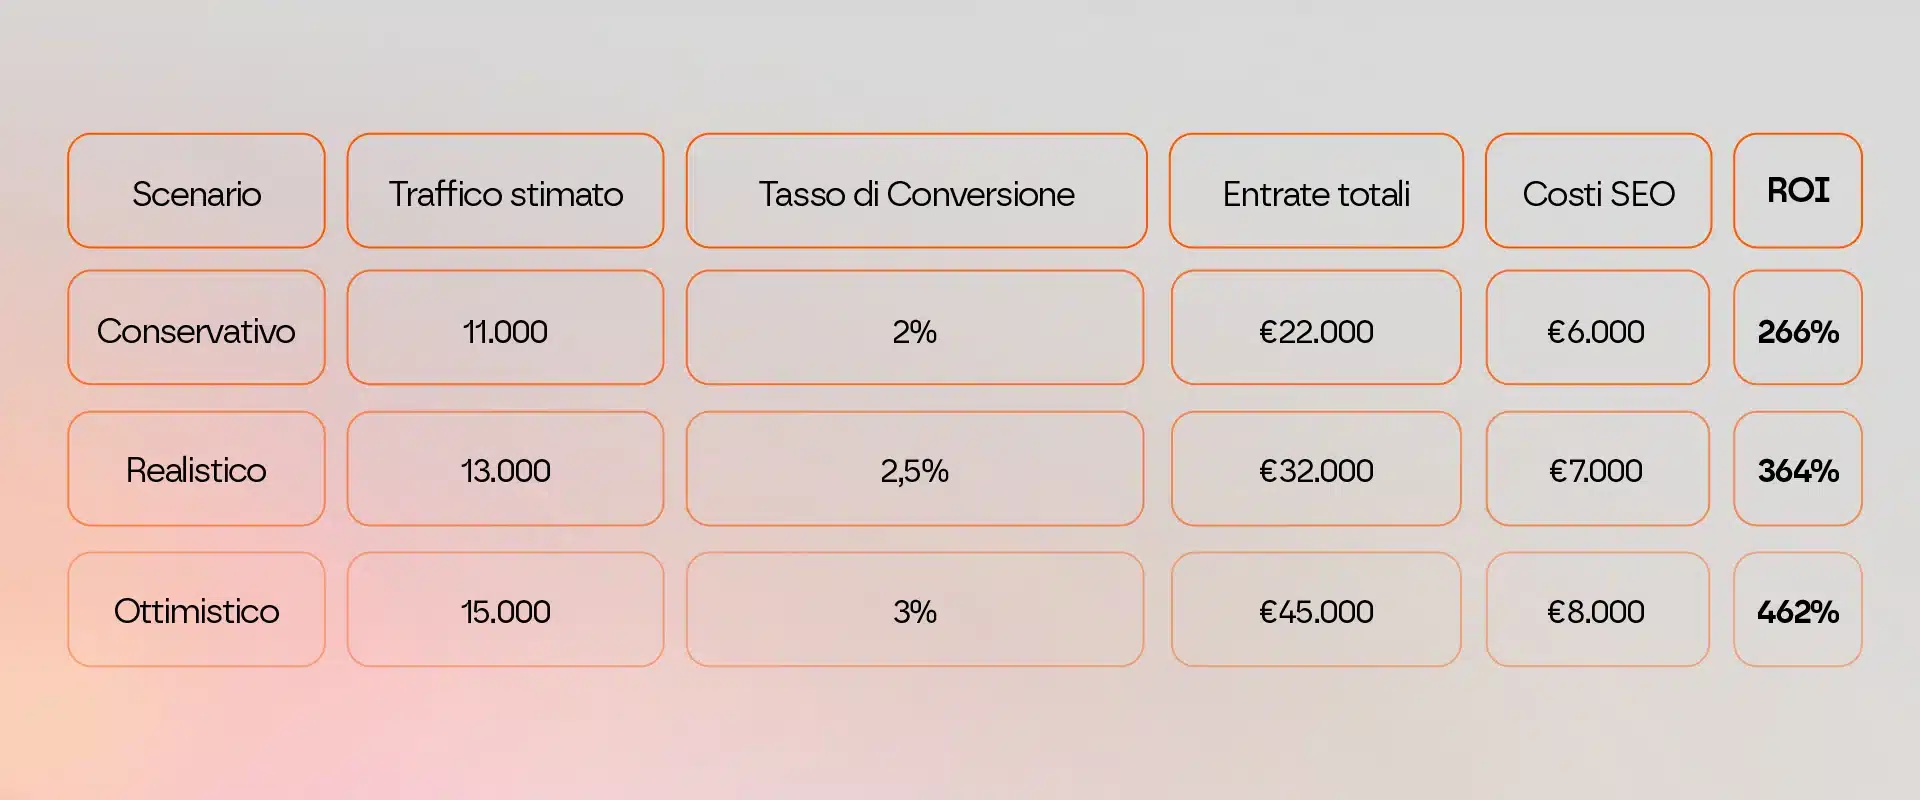Click the 13.000 traffic cell
This screenshot has width=1920, height=800.
coord(505,469)
